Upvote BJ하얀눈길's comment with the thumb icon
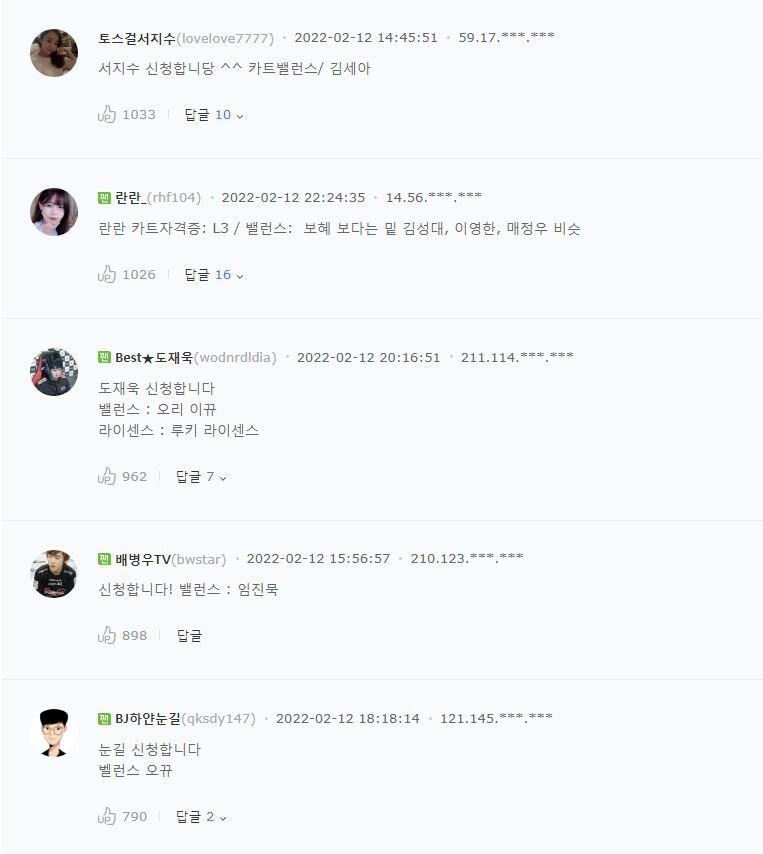Image resolution: width=763 pixels, height=854 pixels. coord(107,816)
